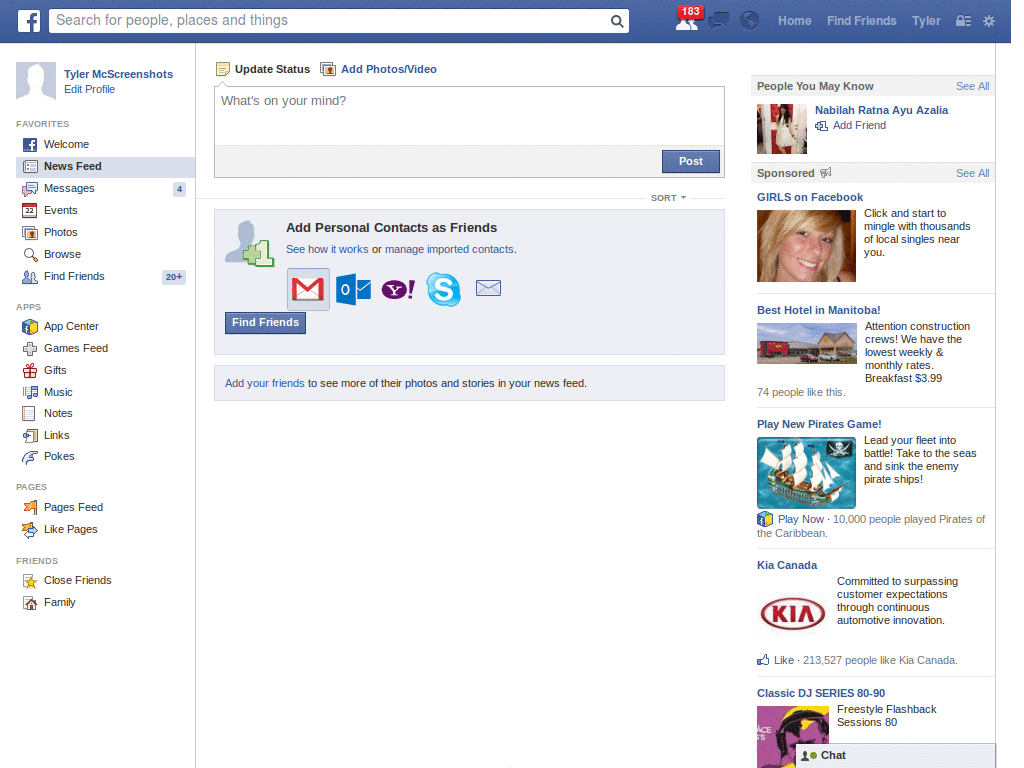Click Play Now for Pirates game
Image resolution: width=1024 pixels, height=768 pixels.
[x=801, y=519]
